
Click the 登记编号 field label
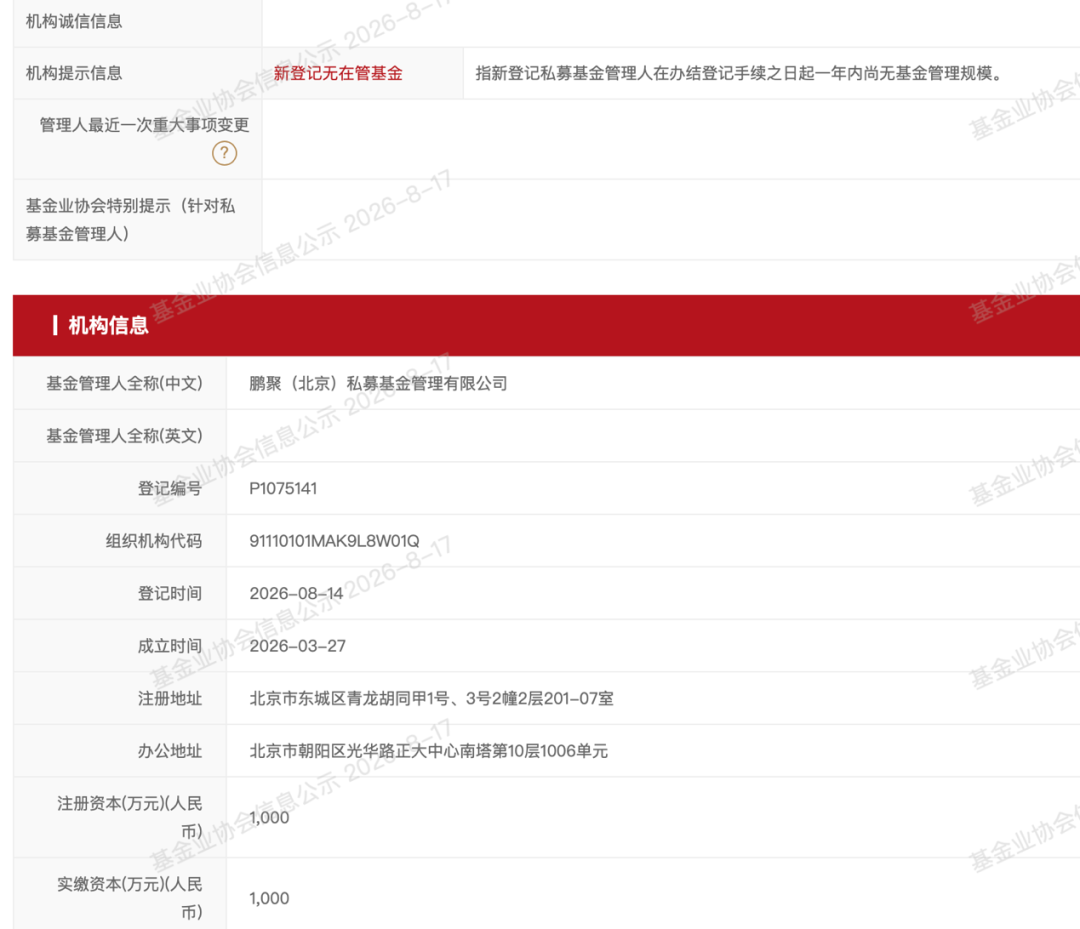pos(169,488)
